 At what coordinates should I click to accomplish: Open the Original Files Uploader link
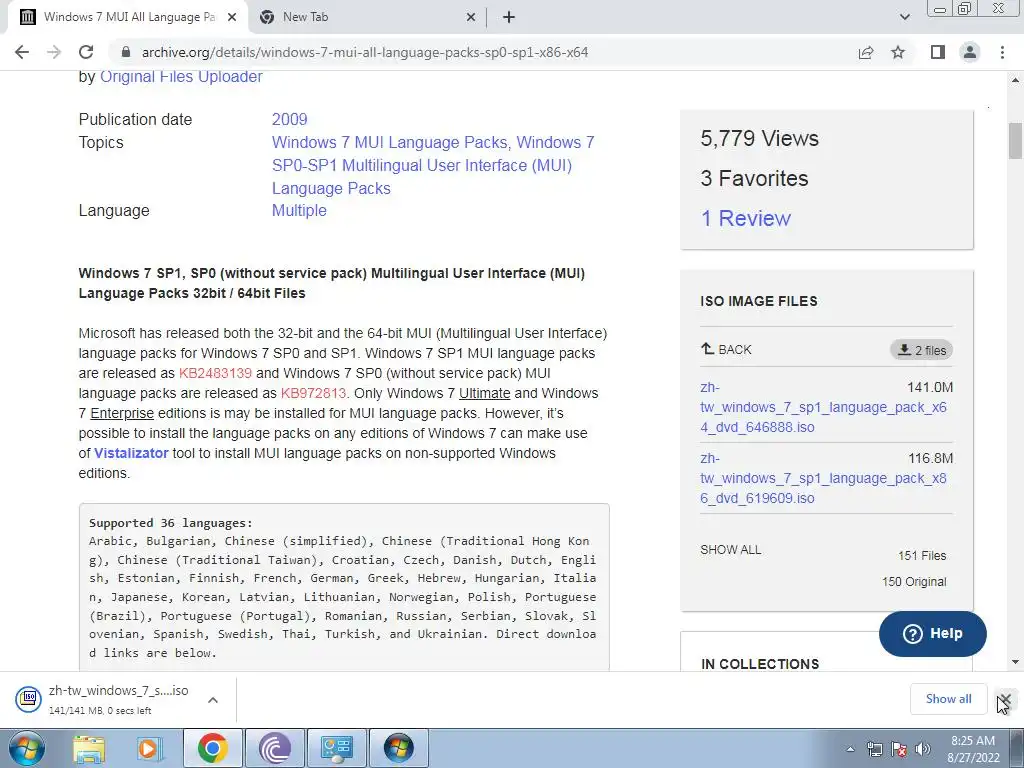(x=181, y=76)
